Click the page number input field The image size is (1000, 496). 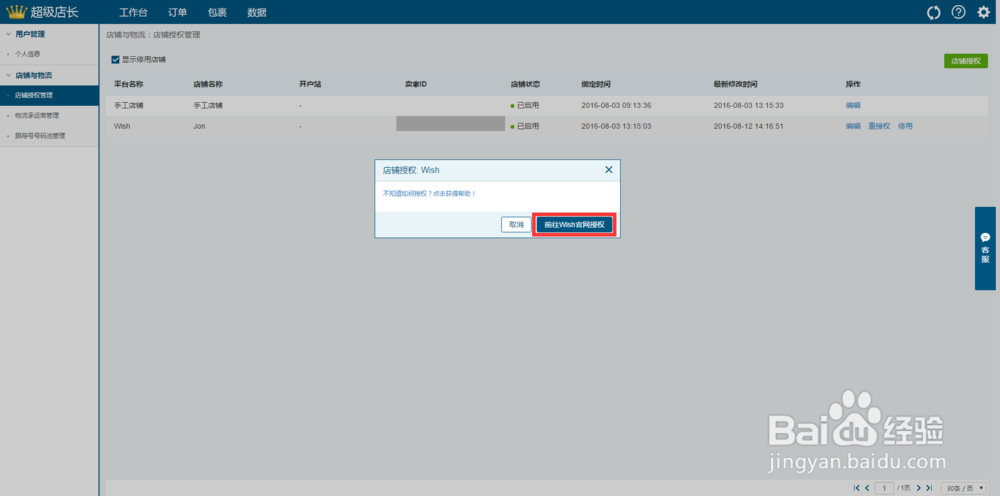point(884,488)
